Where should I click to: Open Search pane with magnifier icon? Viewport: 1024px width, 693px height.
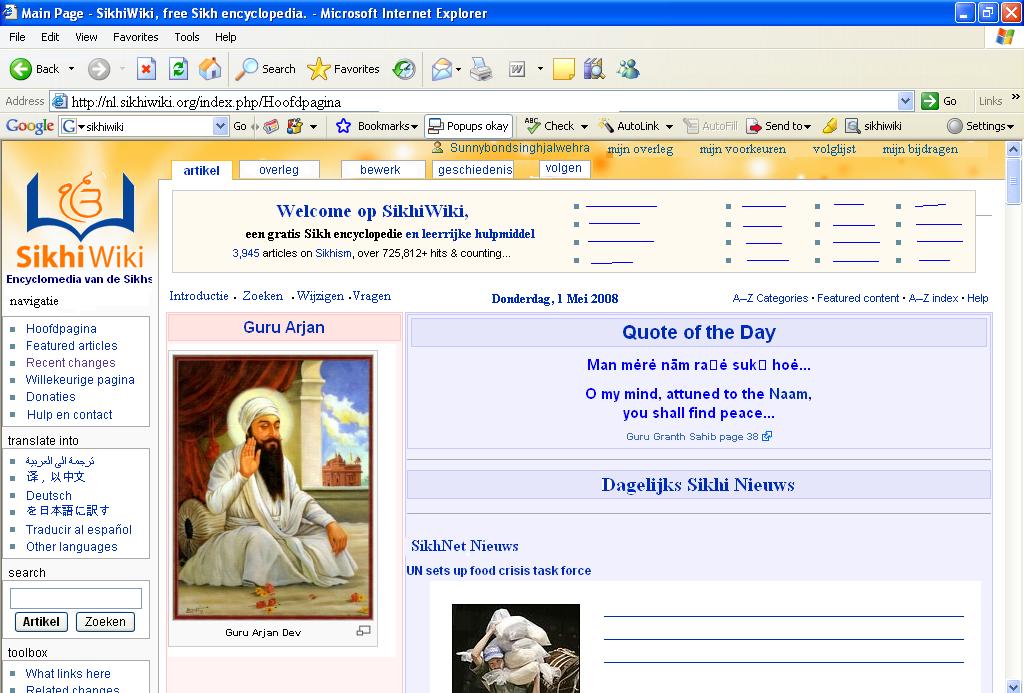(246, 69)
